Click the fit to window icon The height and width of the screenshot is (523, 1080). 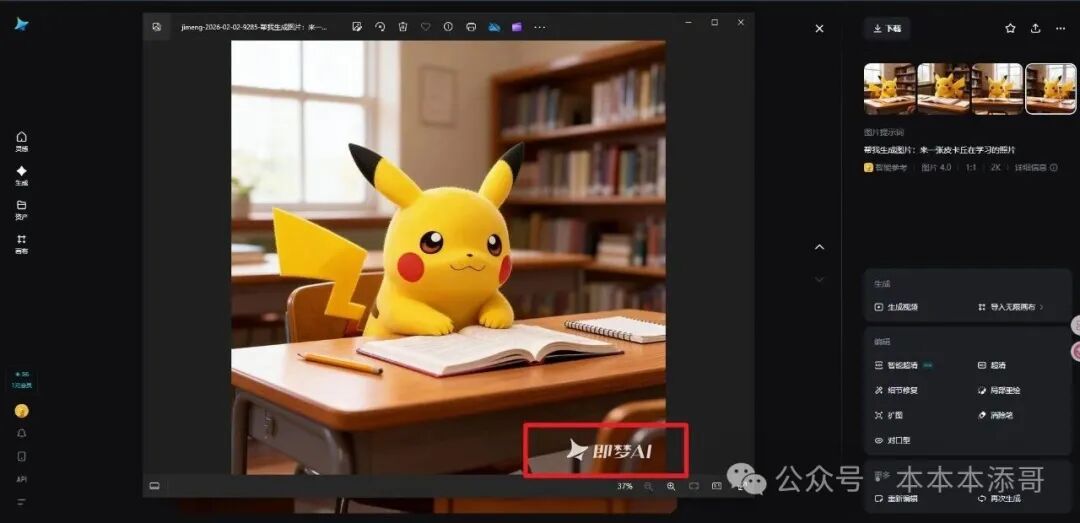[x=694, y=486]
